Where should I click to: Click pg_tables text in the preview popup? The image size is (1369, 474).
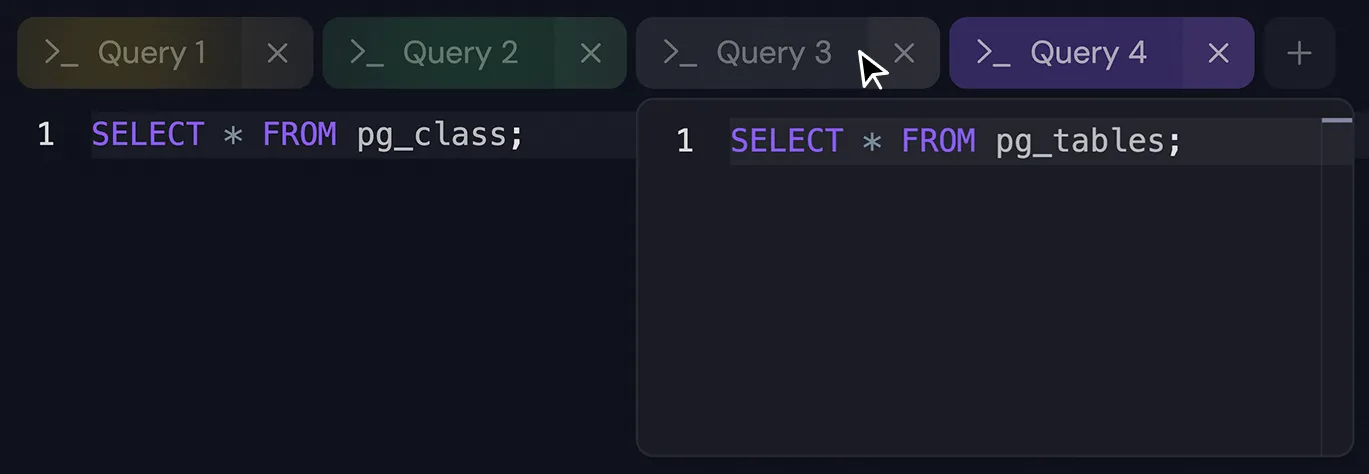pyautogui.click(x=1080, y=141)
